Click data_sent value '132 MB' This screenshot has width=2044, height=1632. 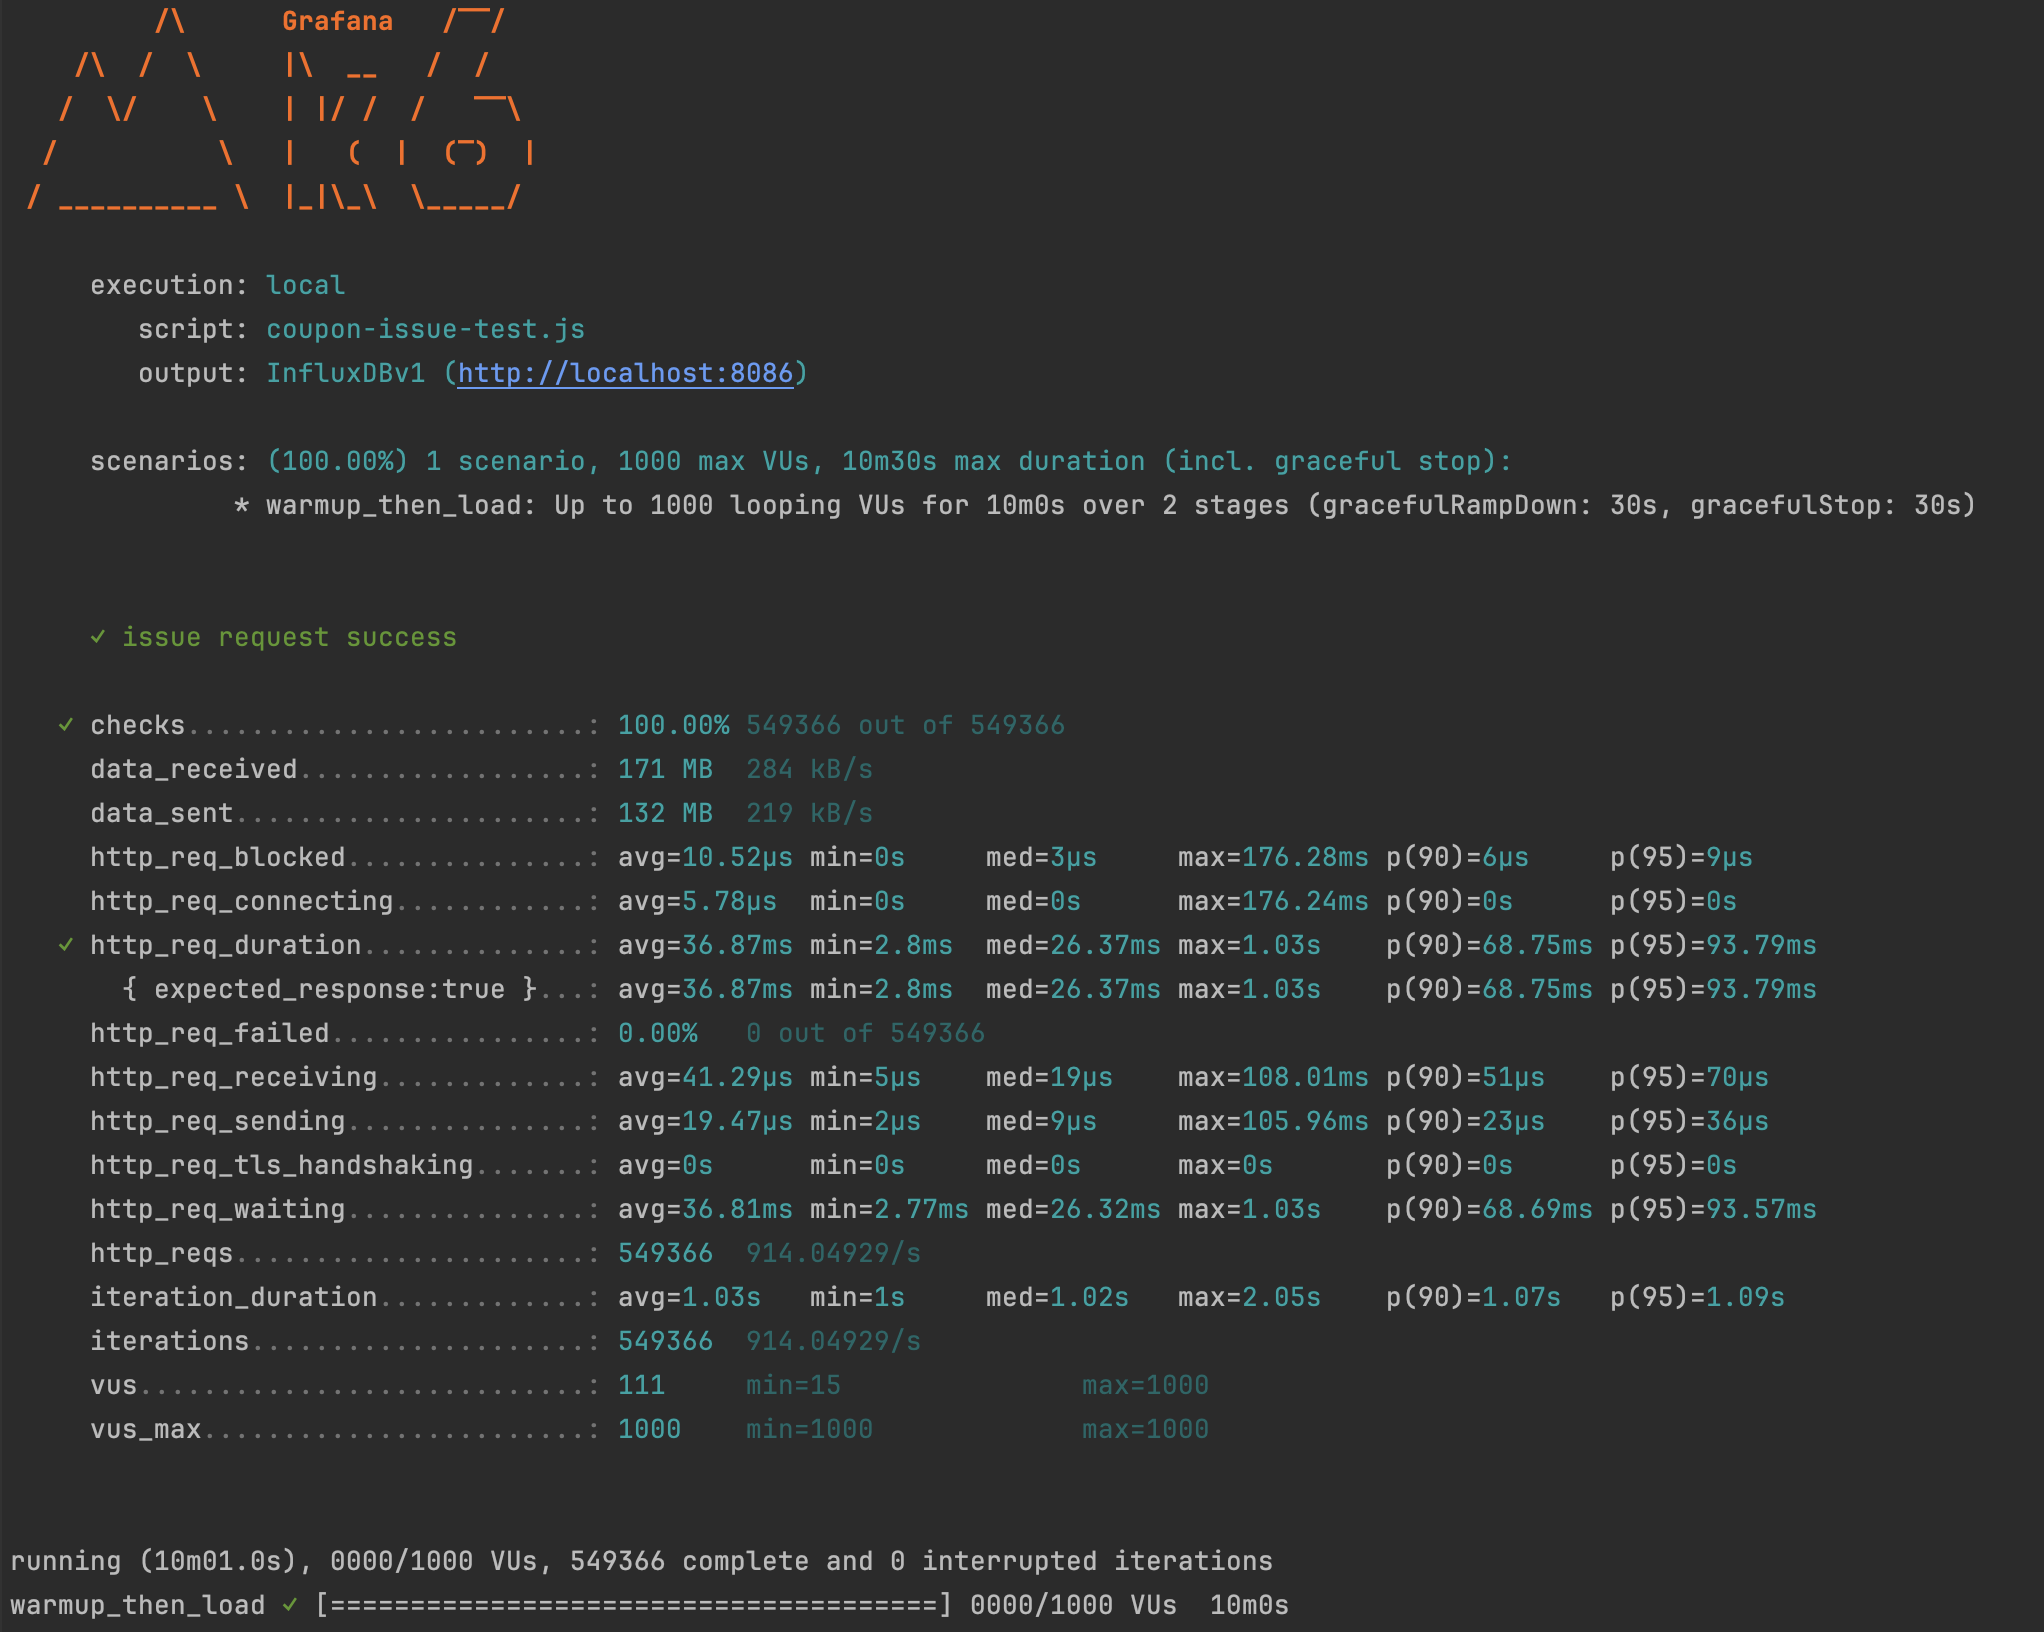[x=665, y=813]
